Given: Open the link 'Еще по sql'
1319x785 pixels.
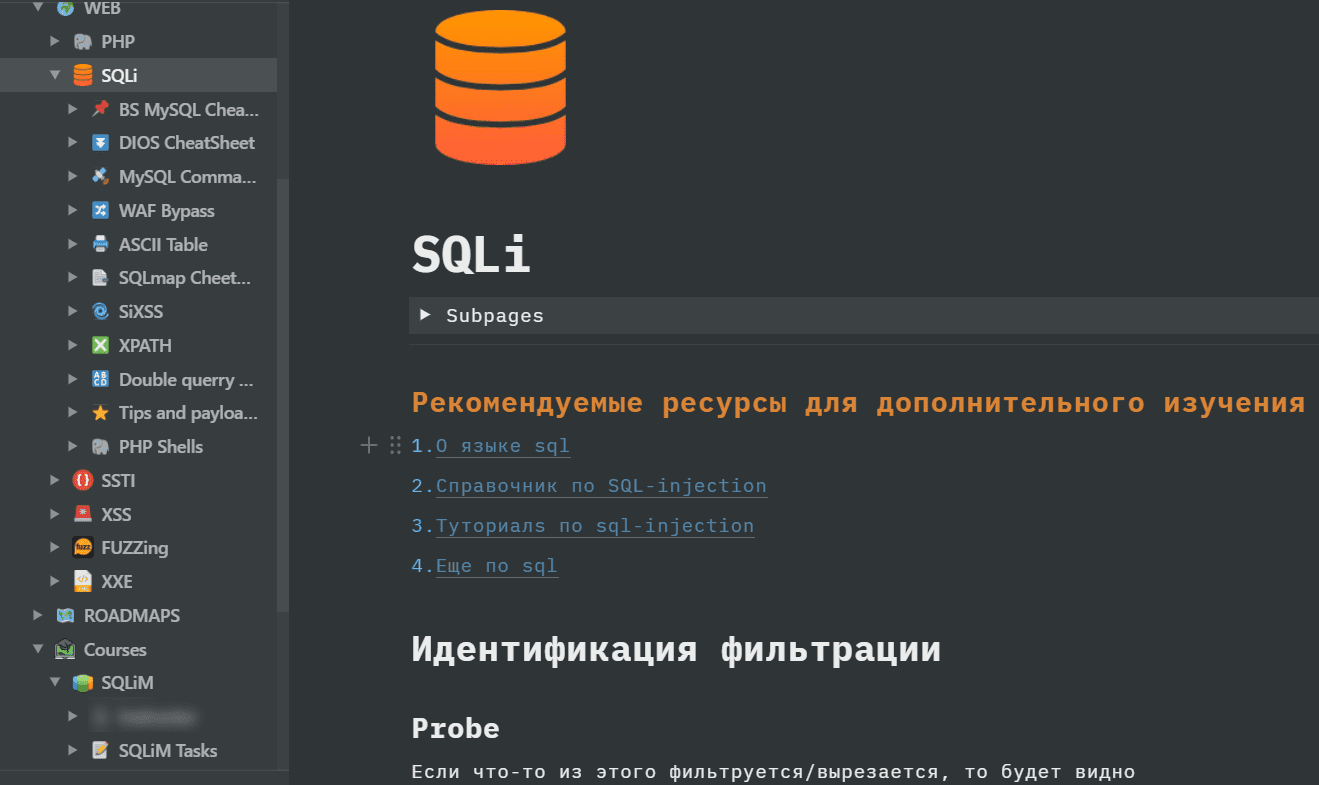Looking at the screenshot, I should pyautogui.click(x=497, y=566).
